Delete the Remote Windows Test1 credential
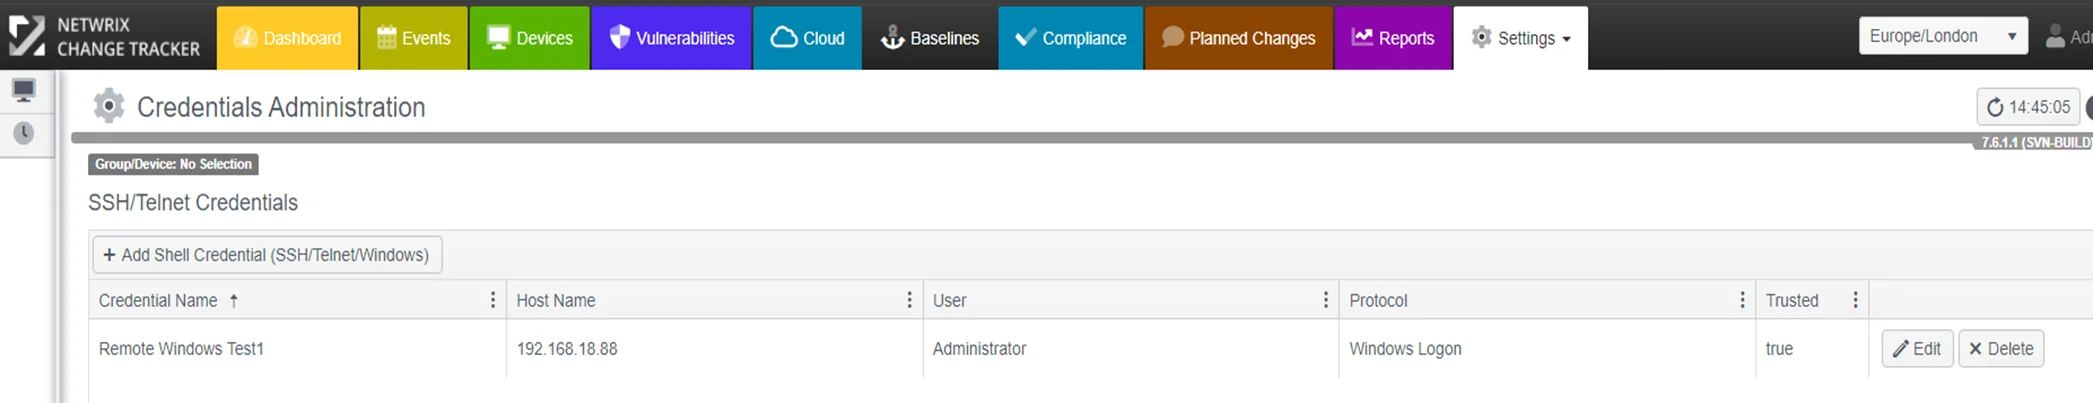 (x=2001, y=349)
